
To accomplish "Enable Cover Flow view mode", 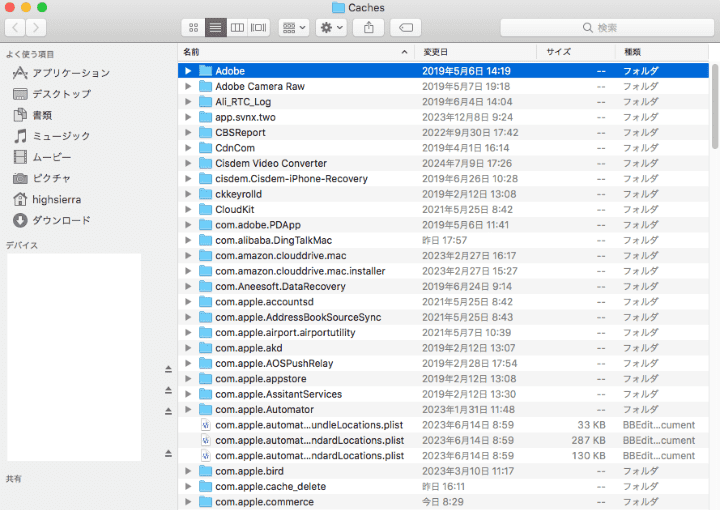I will 259,27.
